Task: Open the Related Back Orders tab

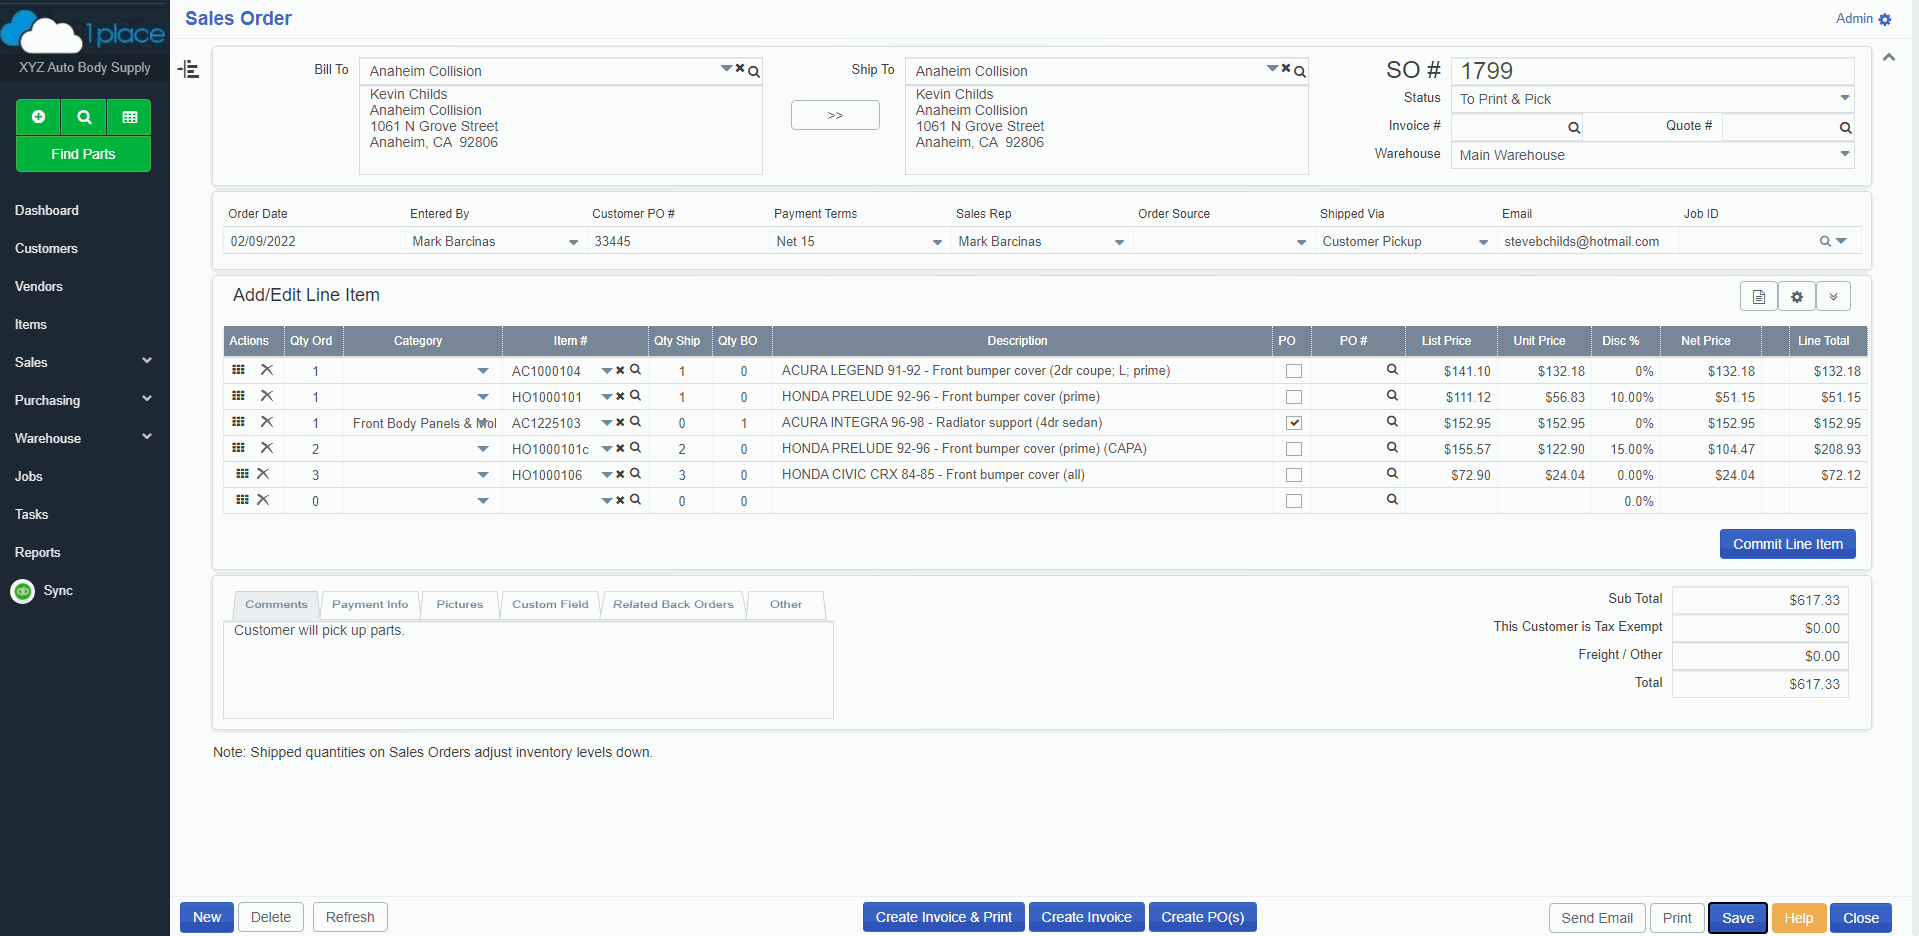Action: (673, 605)
